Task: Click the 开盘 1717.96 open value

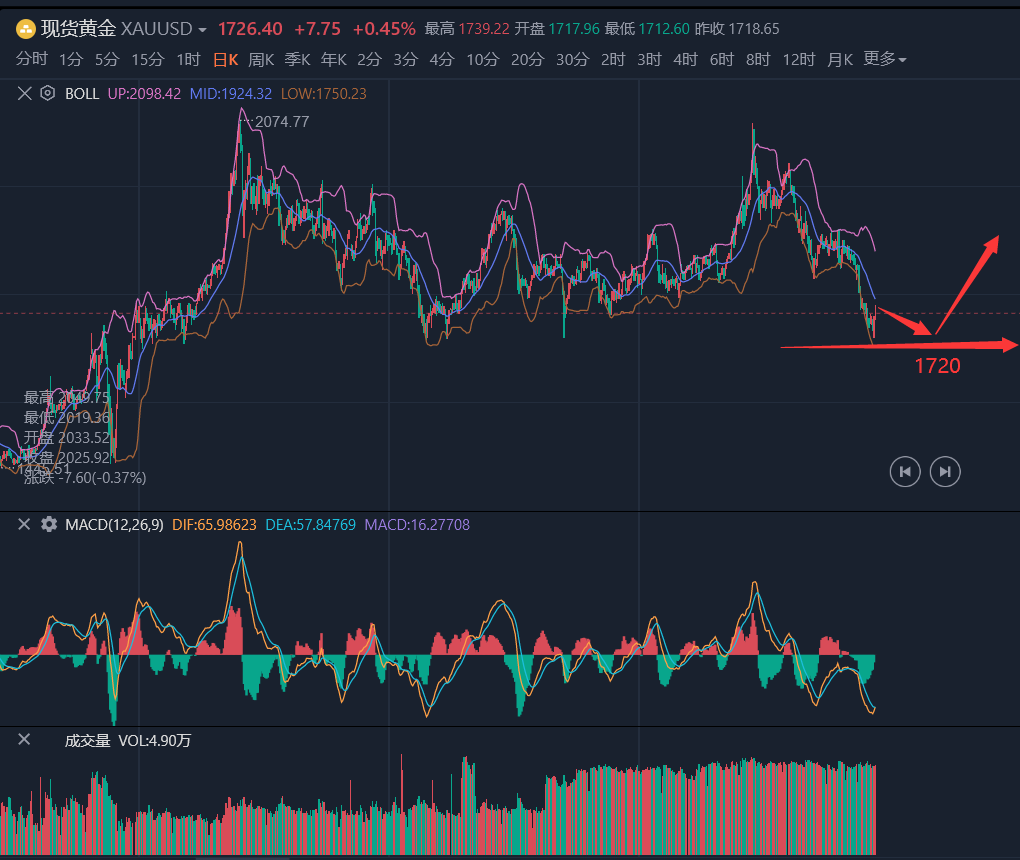Action: point(557,29)
